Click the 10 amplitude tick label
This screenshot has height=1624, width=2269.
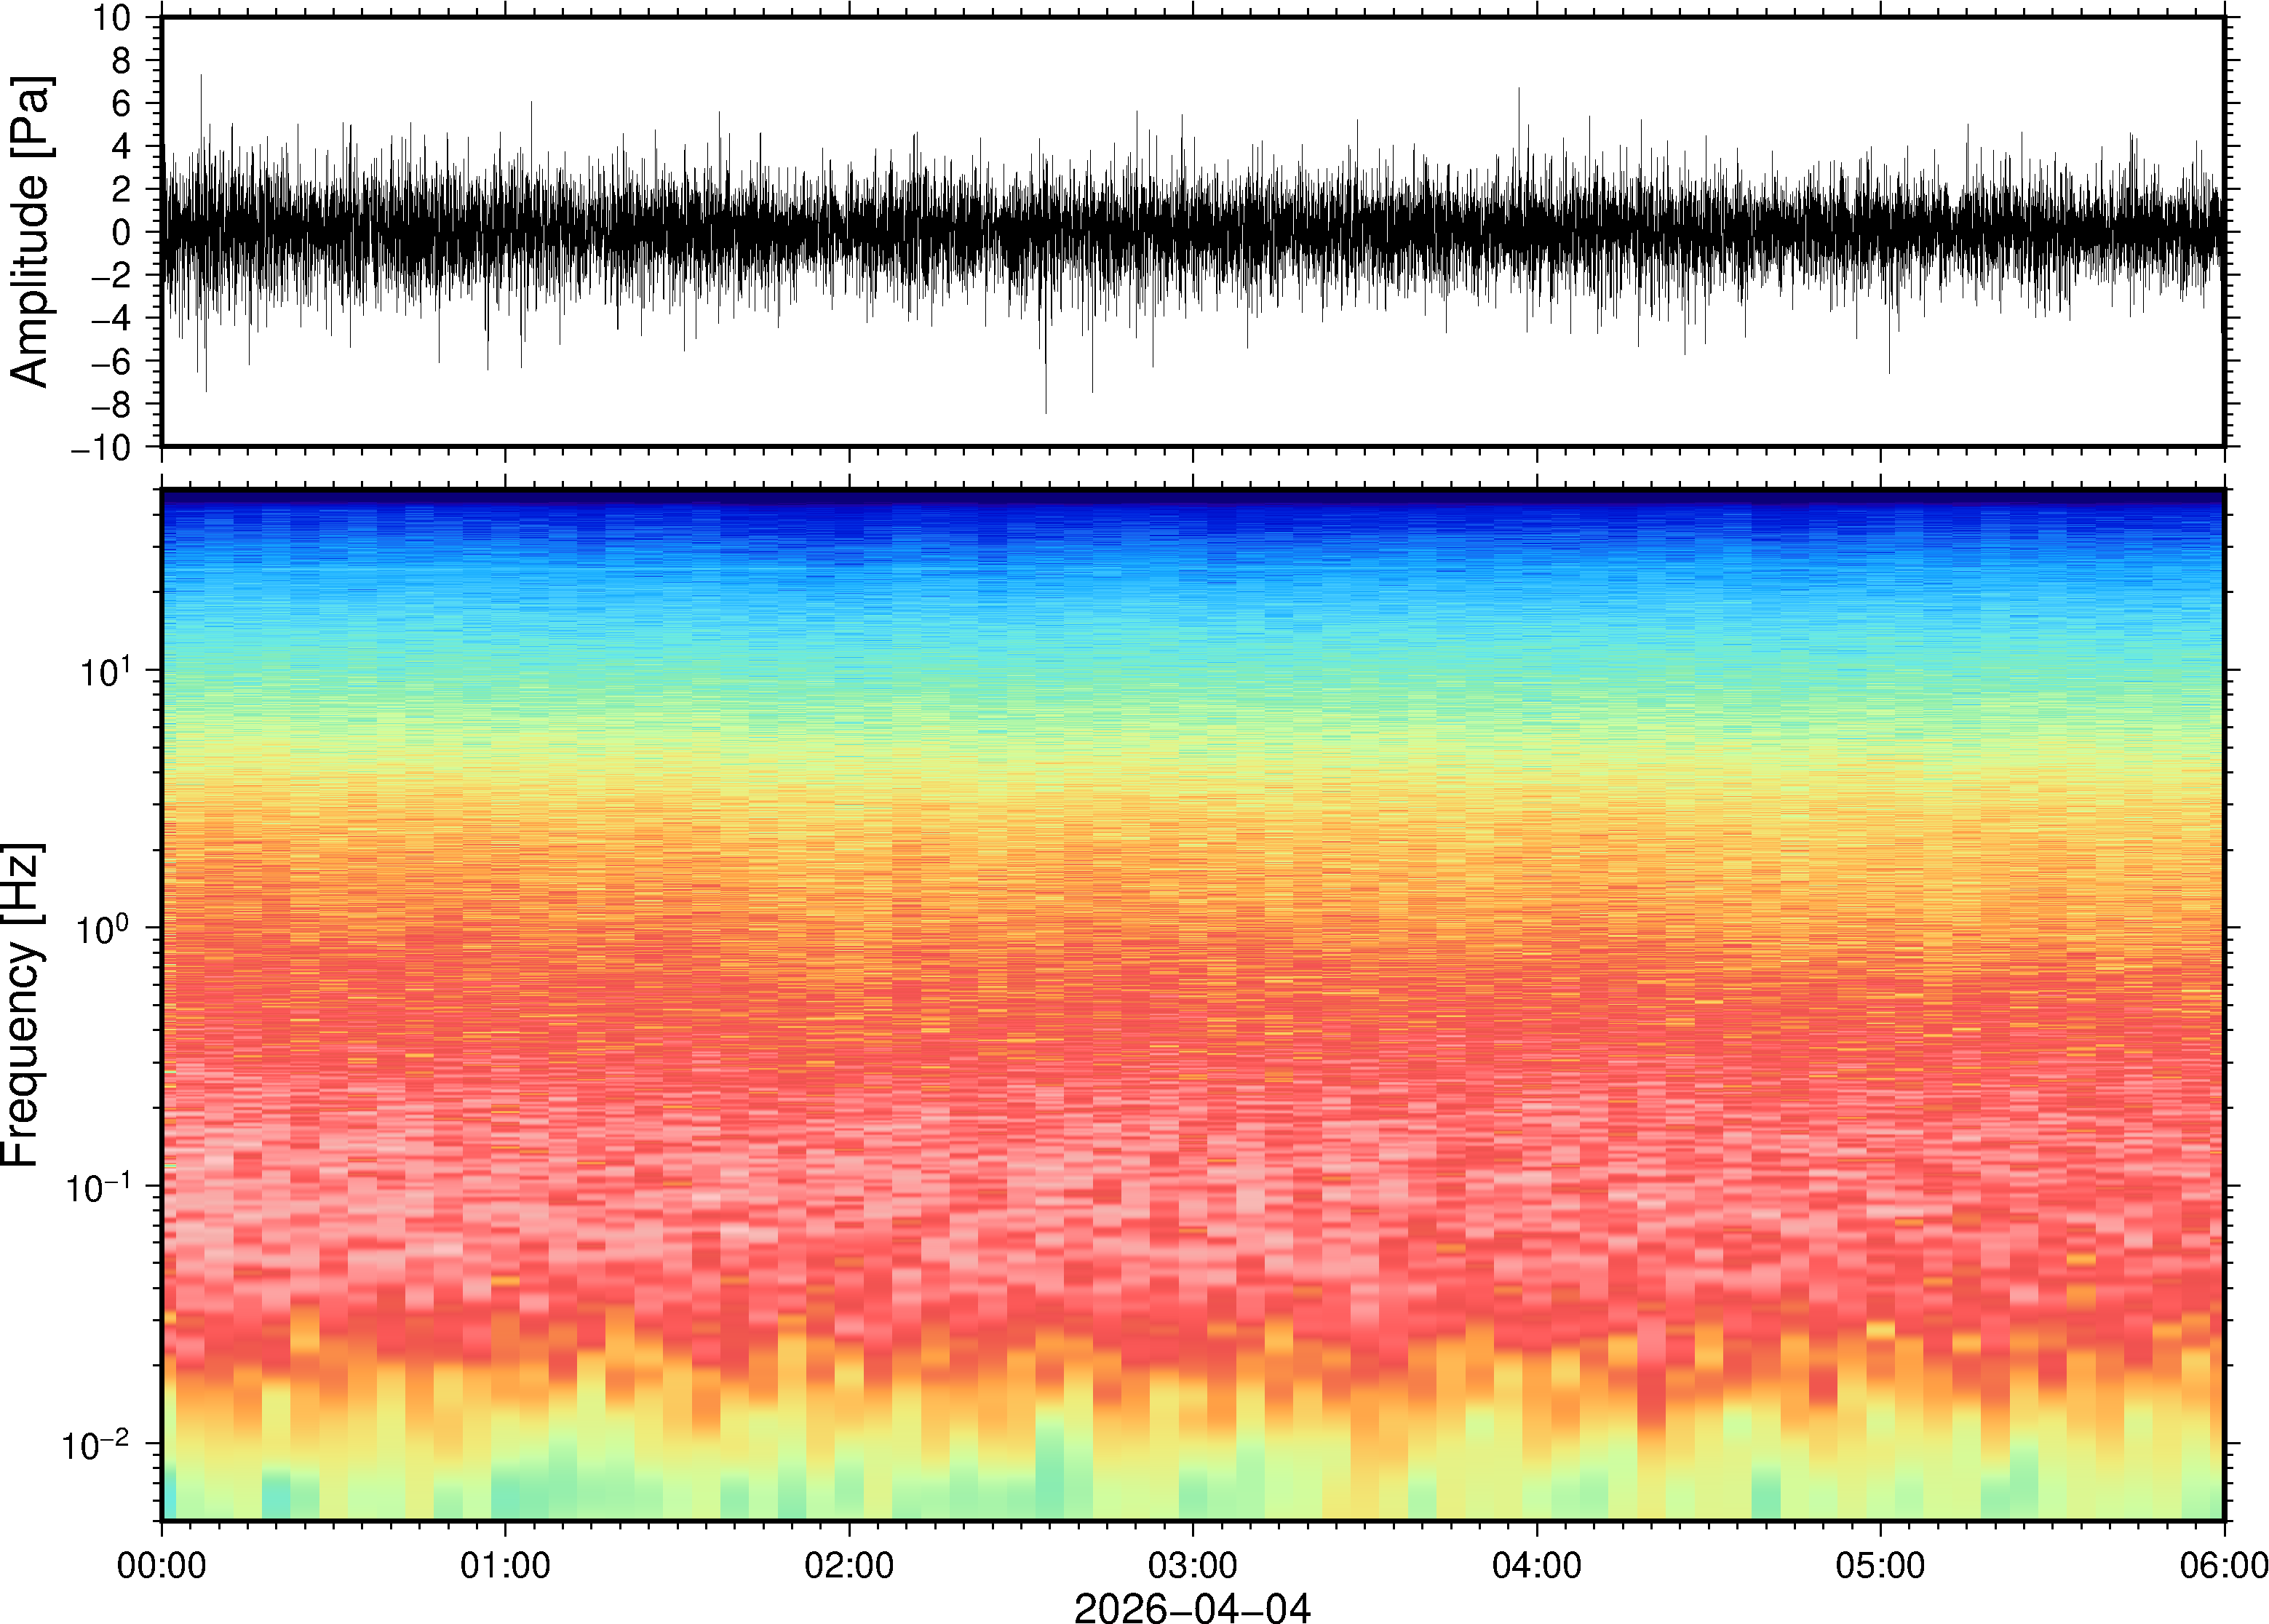(x=111, y=18)
